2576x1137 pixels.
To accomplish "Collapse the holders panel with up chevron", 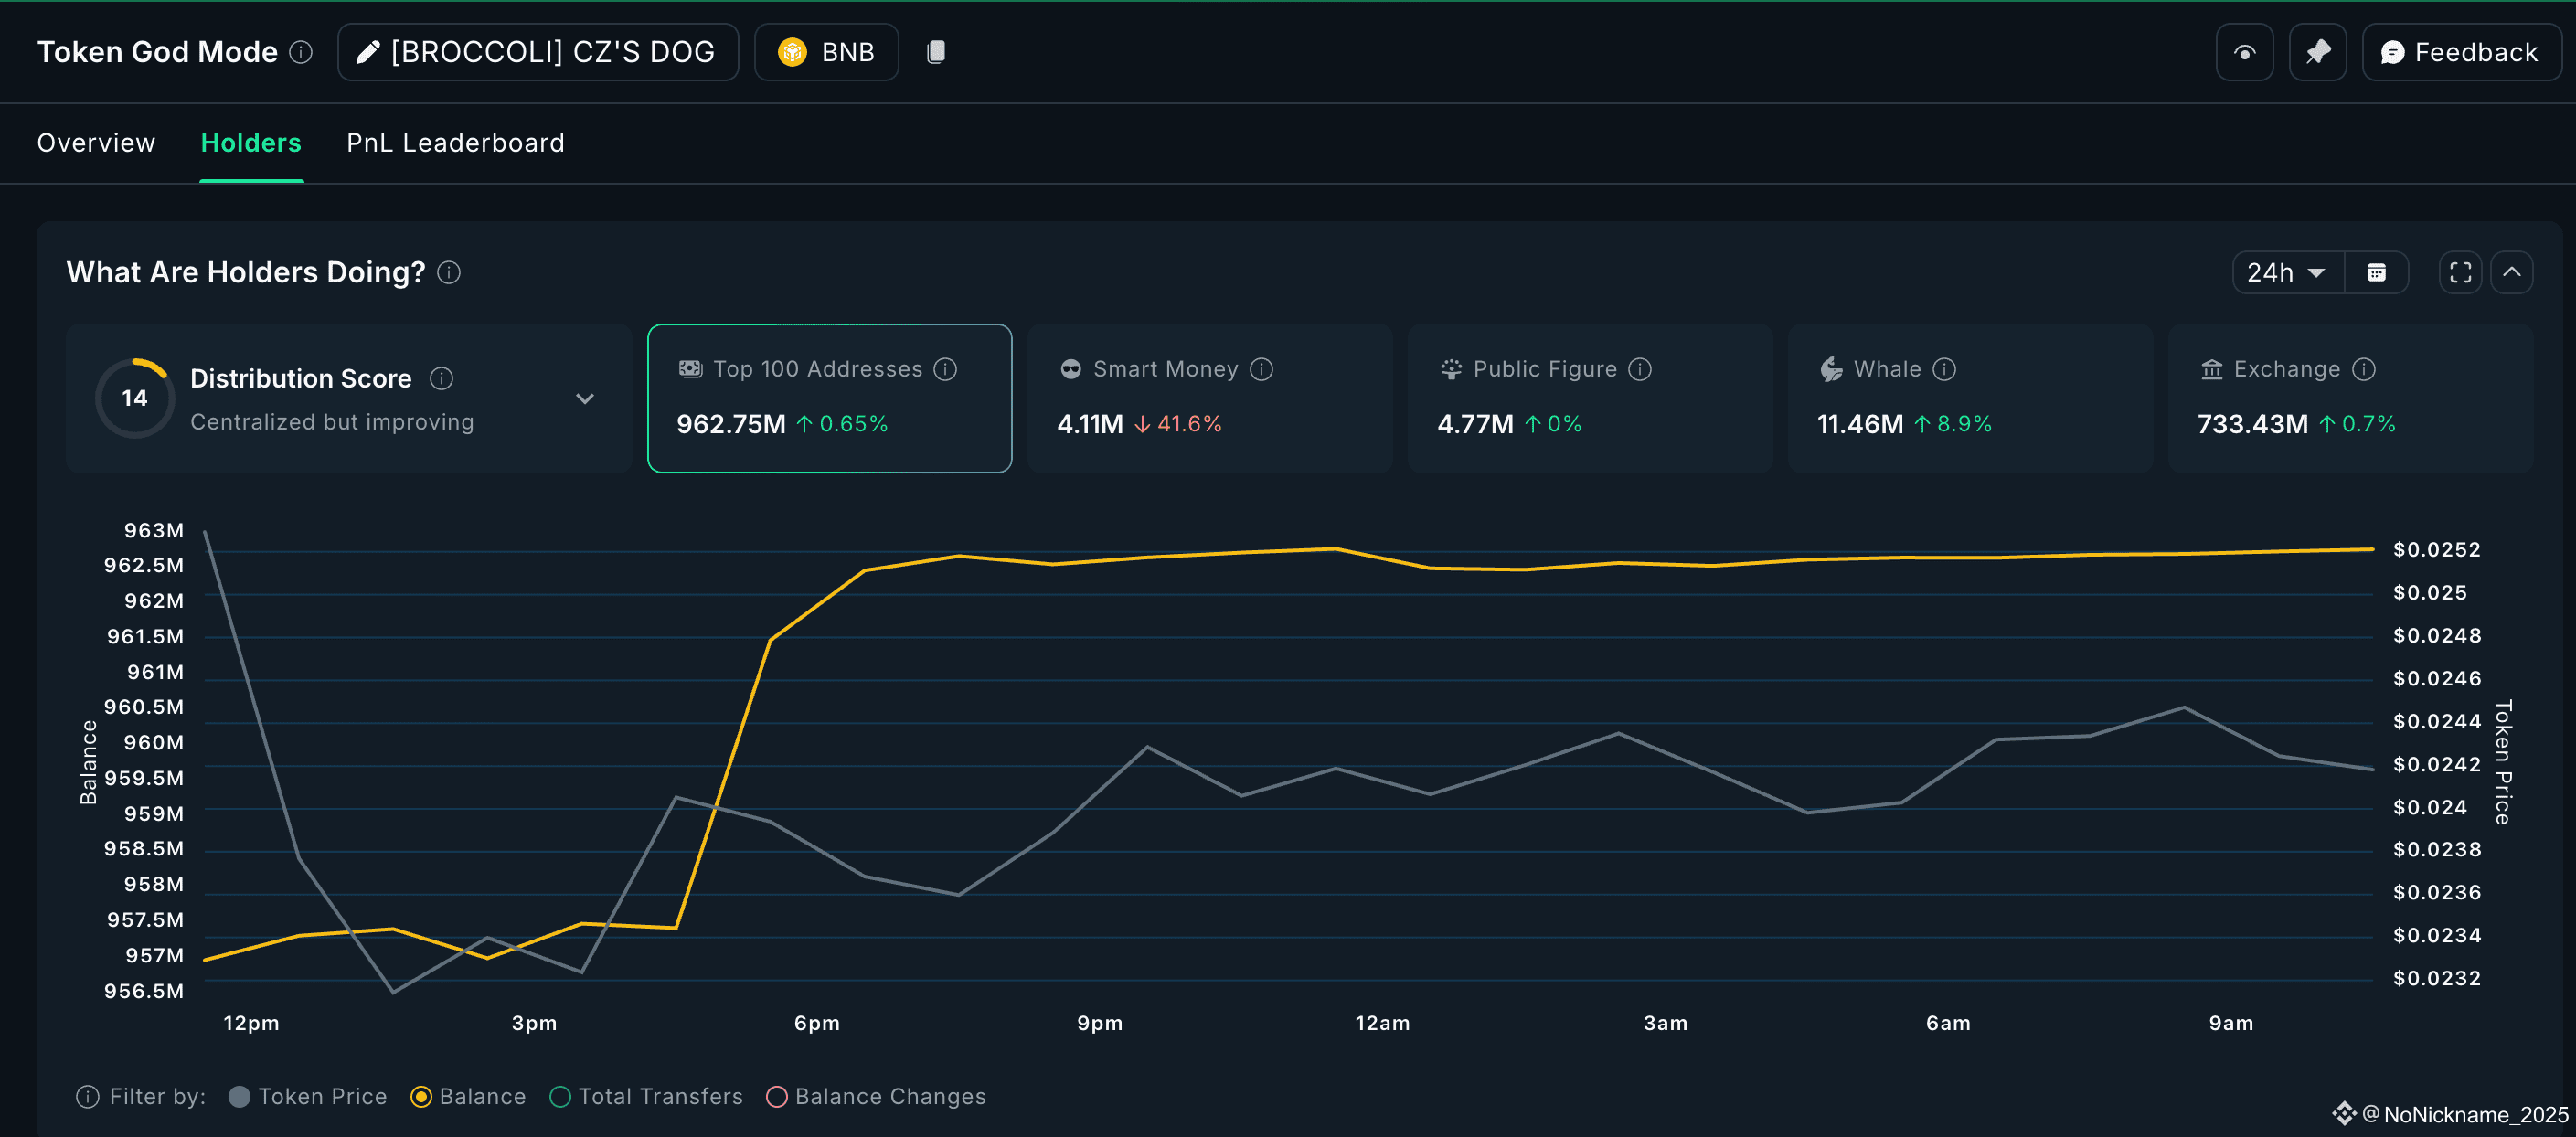I will click(x=2511, y=272).
